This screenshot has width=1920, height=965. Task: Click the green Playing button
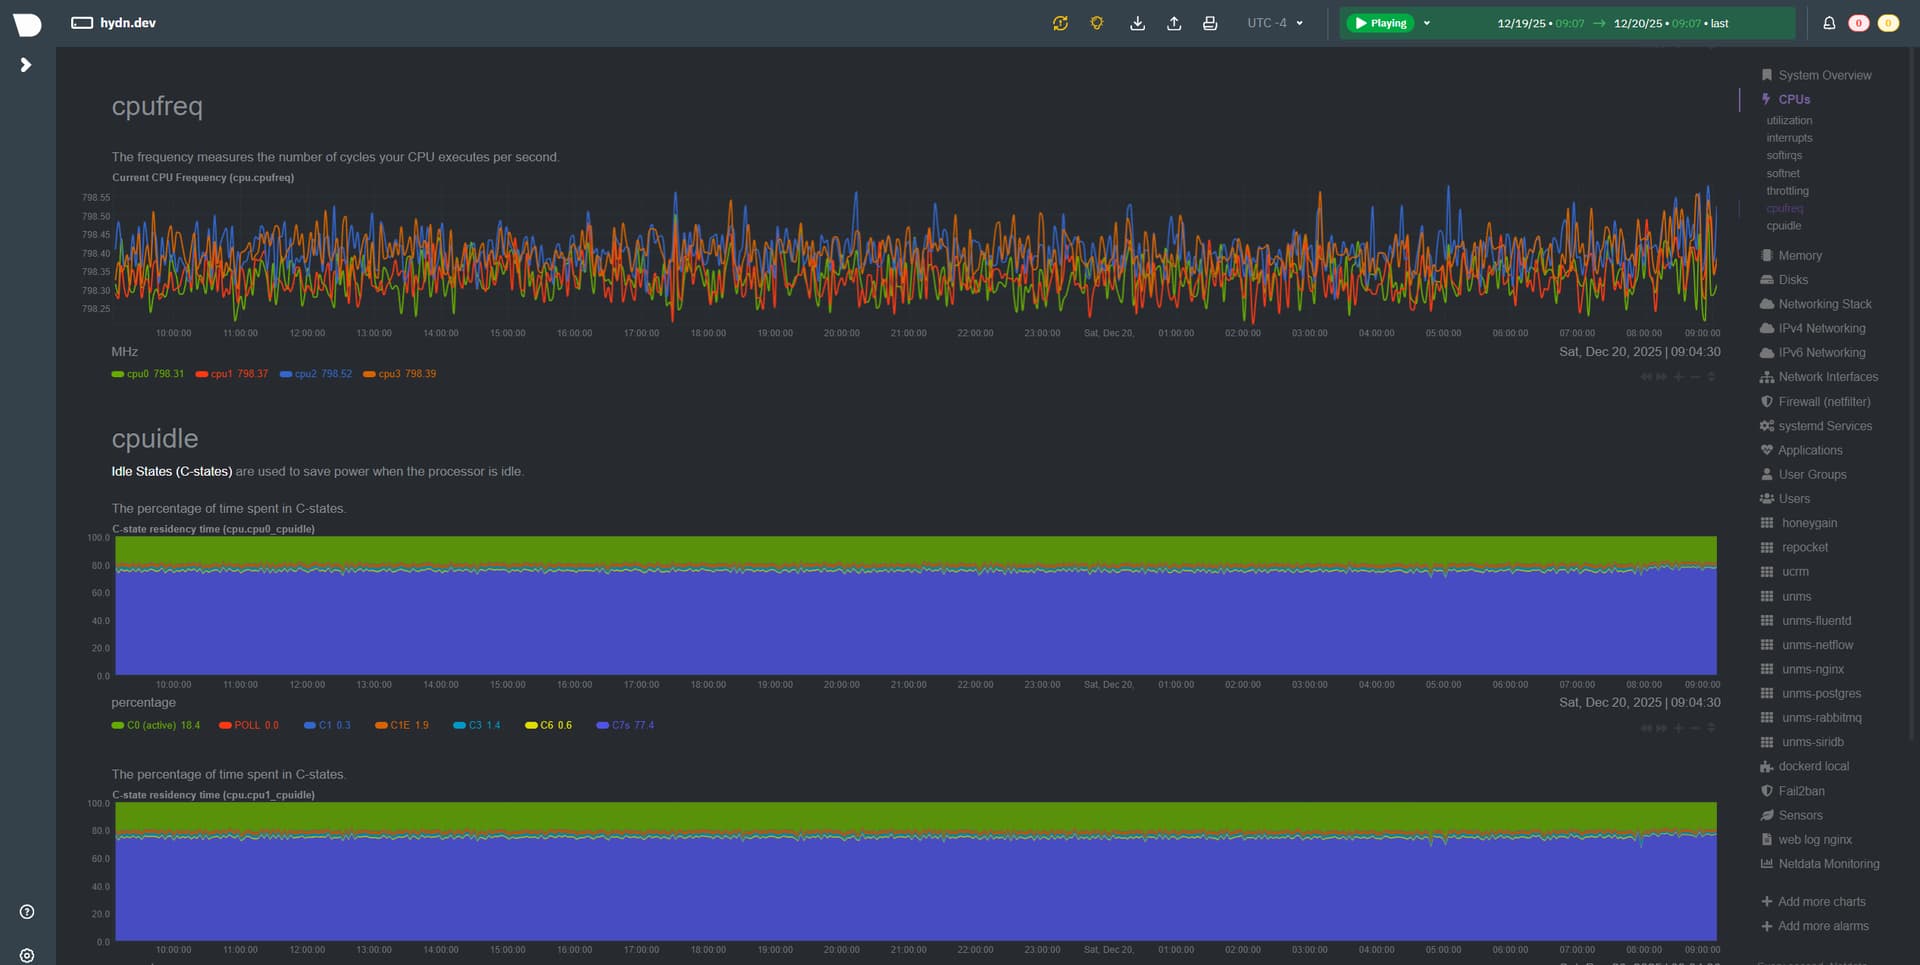pos(1380,23)
